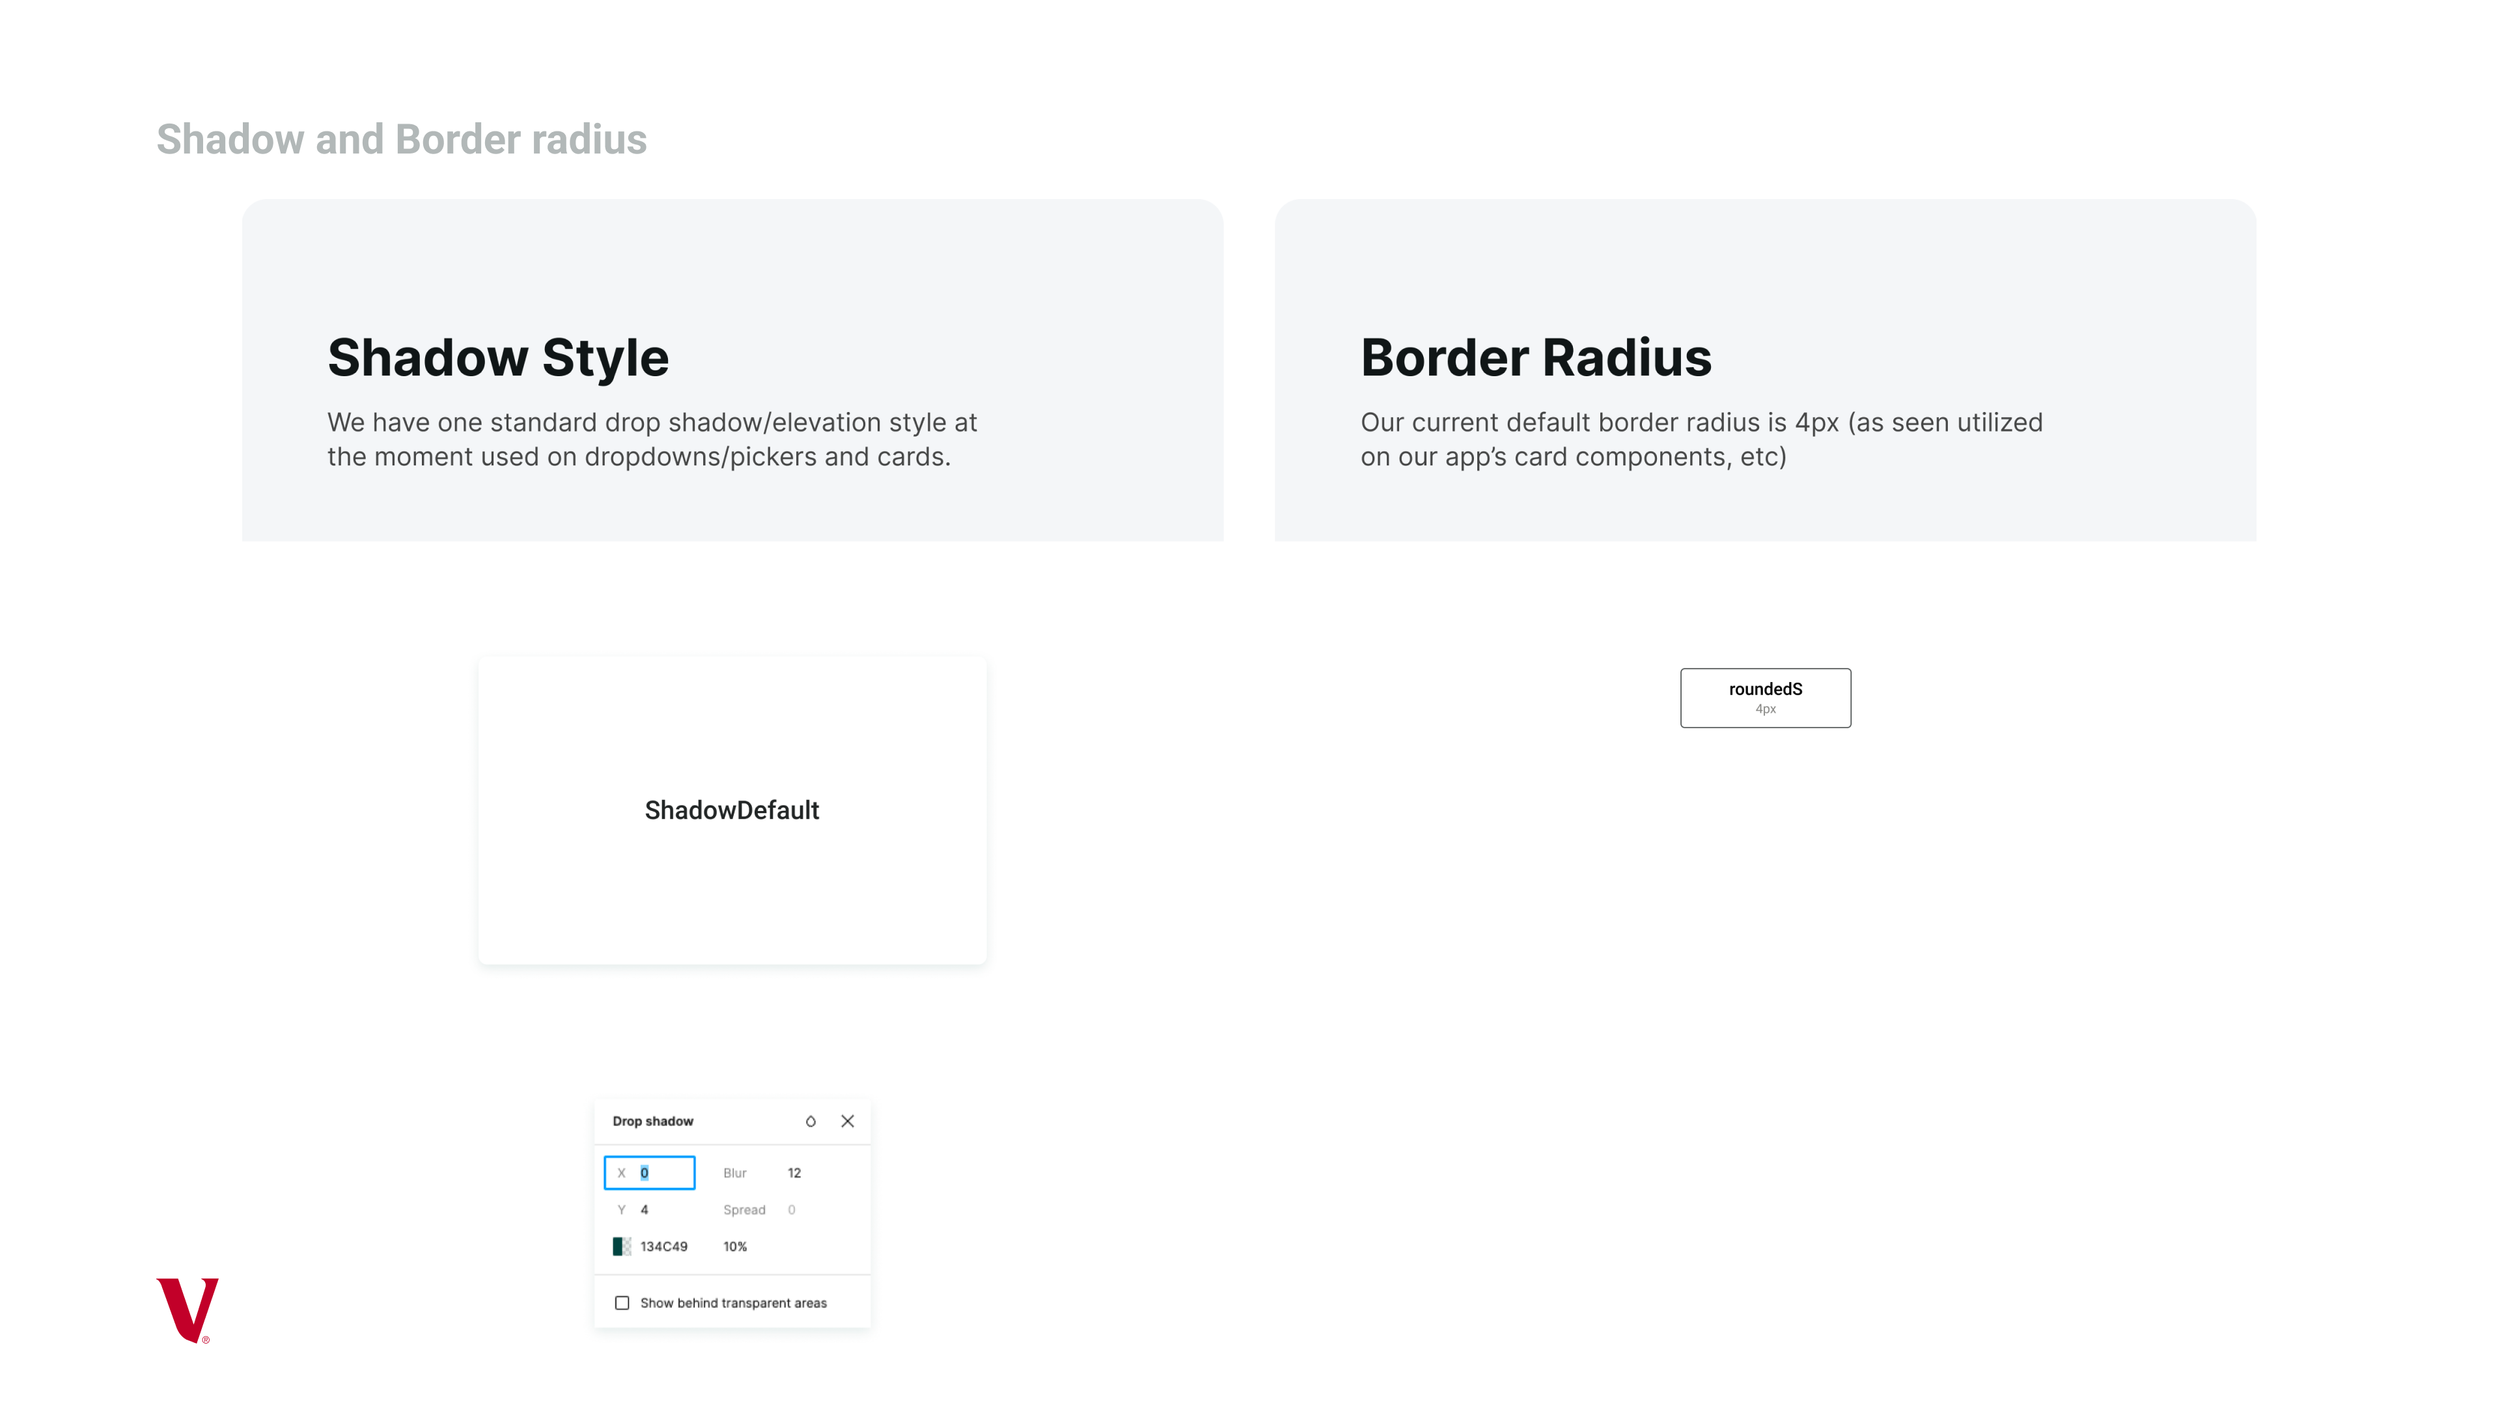Click the Blur label
Viewport: 2500px width, 1406px height.
[x=735, y=1173]
